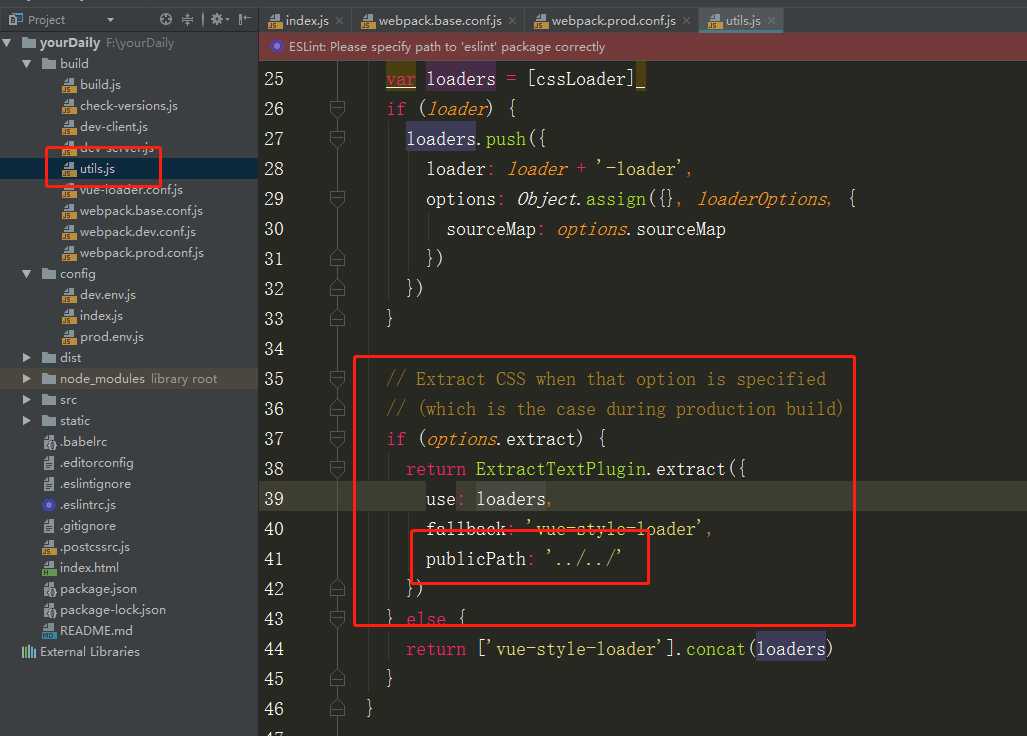The height and width of the screenshot is (736, 1027).
Task: Collapse the yourDaily project root
Action: tap(7, 43)
